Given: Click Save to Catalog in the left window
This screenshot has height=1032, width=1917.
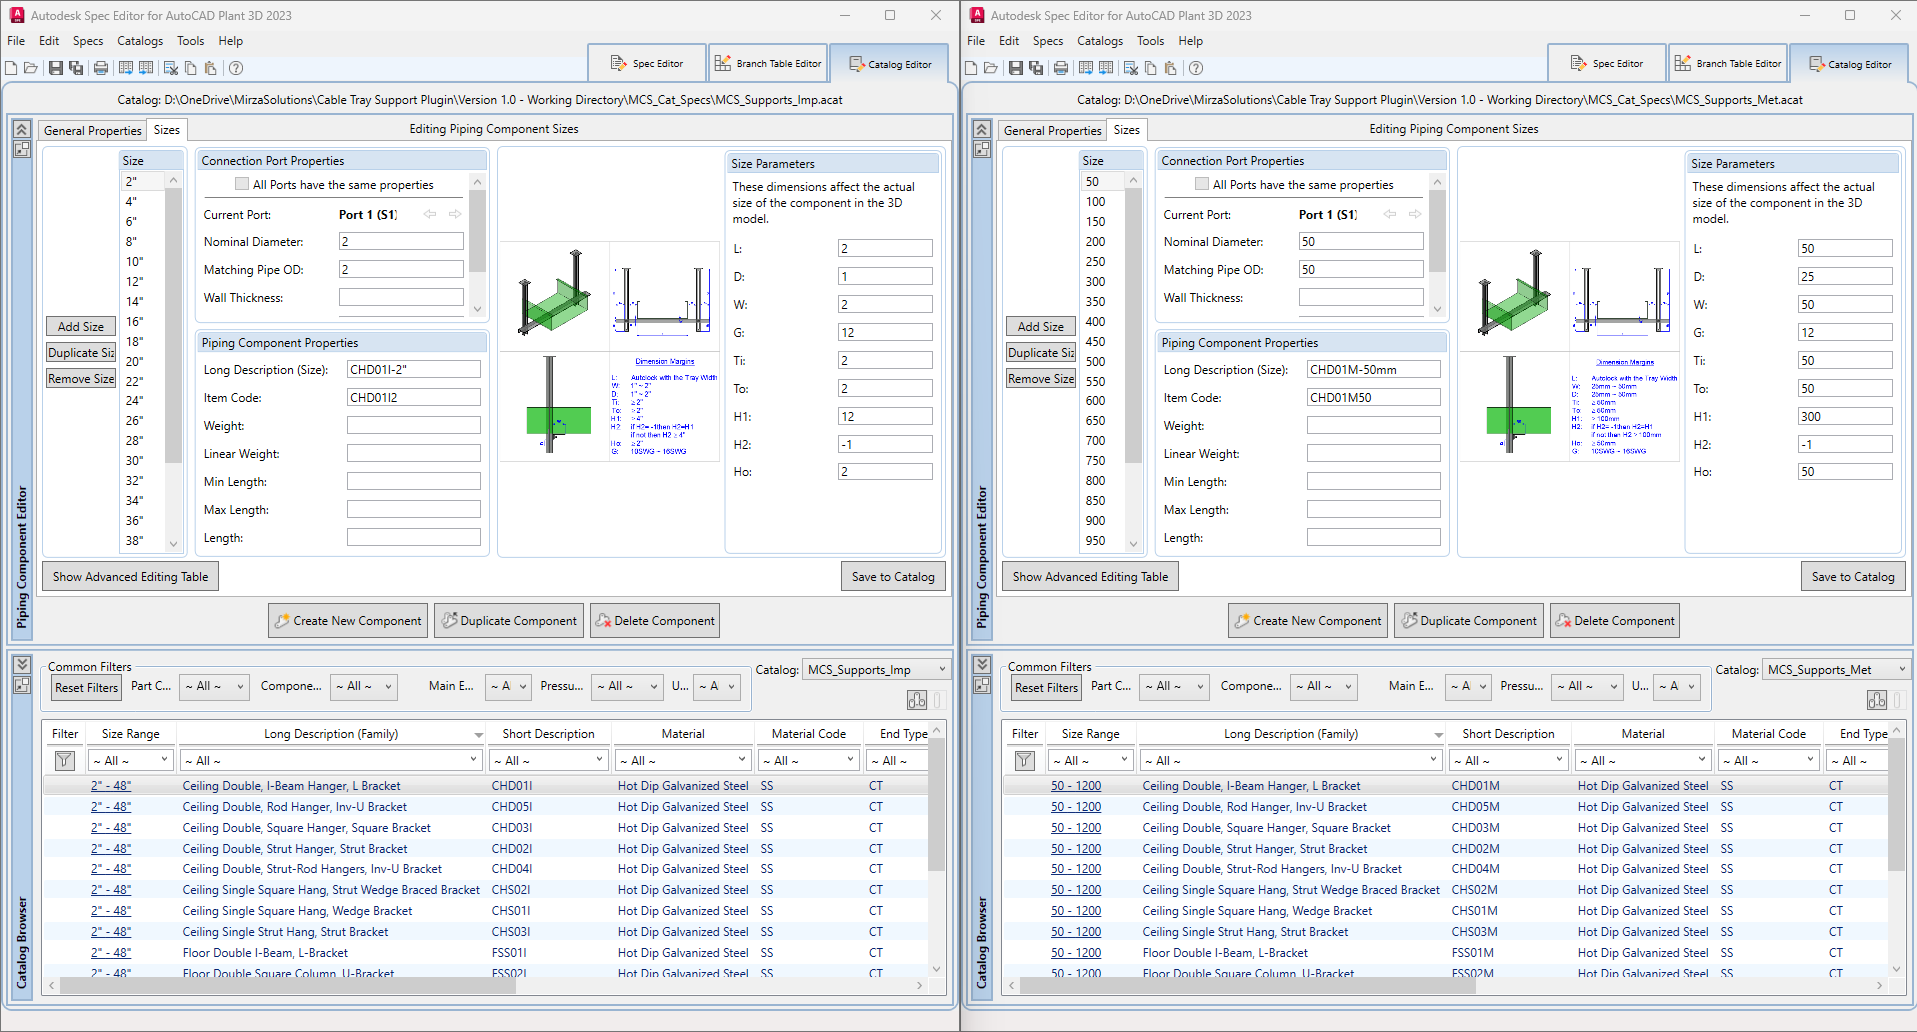Looking at the screenshot, I should pyautogui.click(x=892, y=577).
